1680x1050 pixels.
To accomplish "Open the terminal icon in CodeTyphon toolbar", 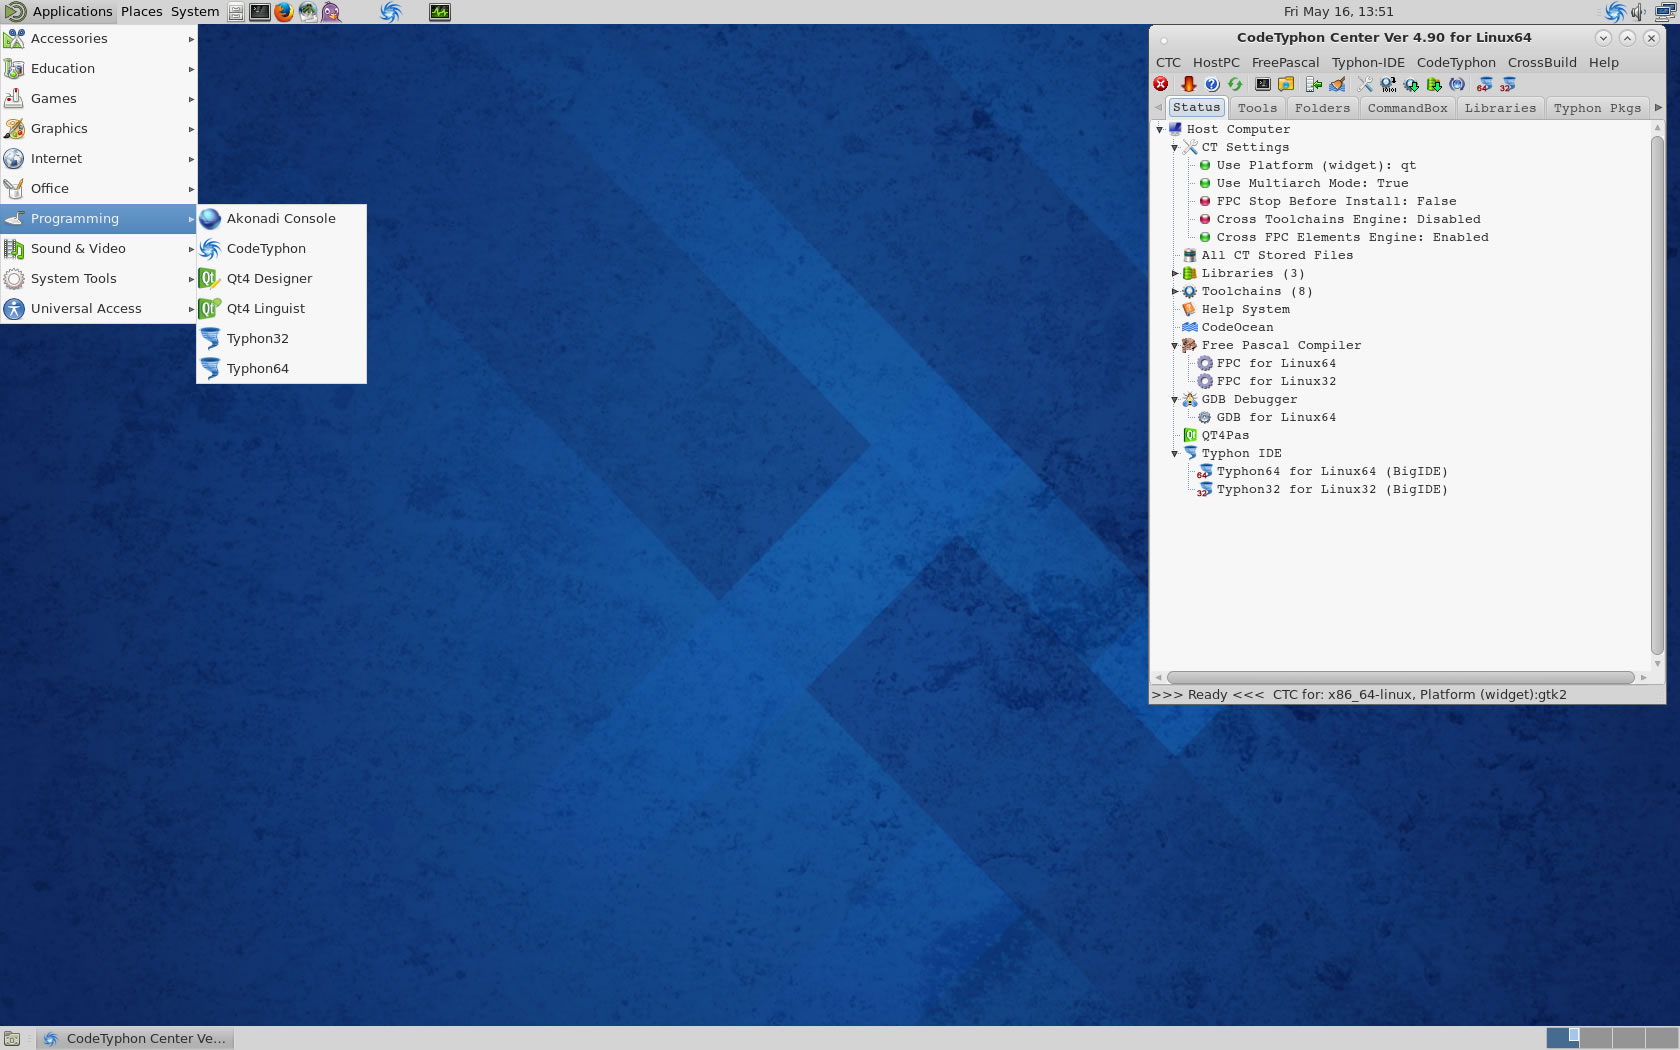I will pos(1263,85).
